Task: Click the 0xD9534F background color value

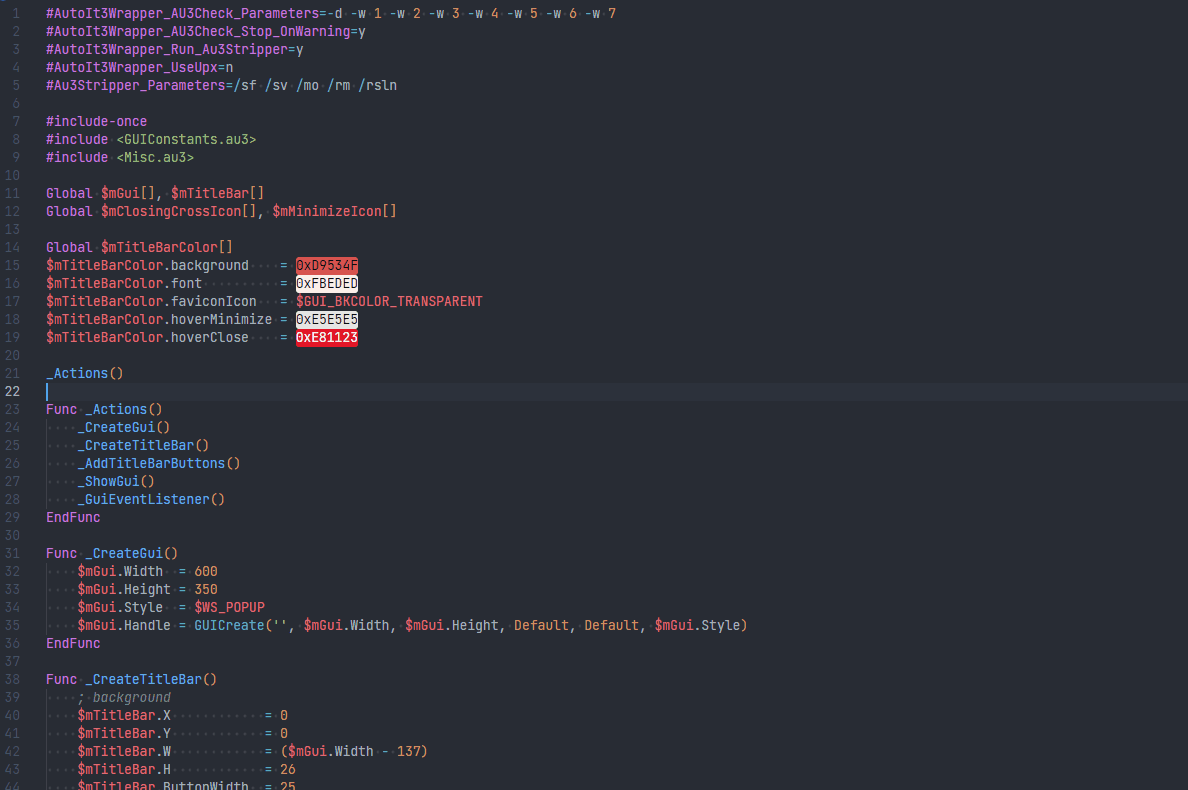Action: click(326, 265)
